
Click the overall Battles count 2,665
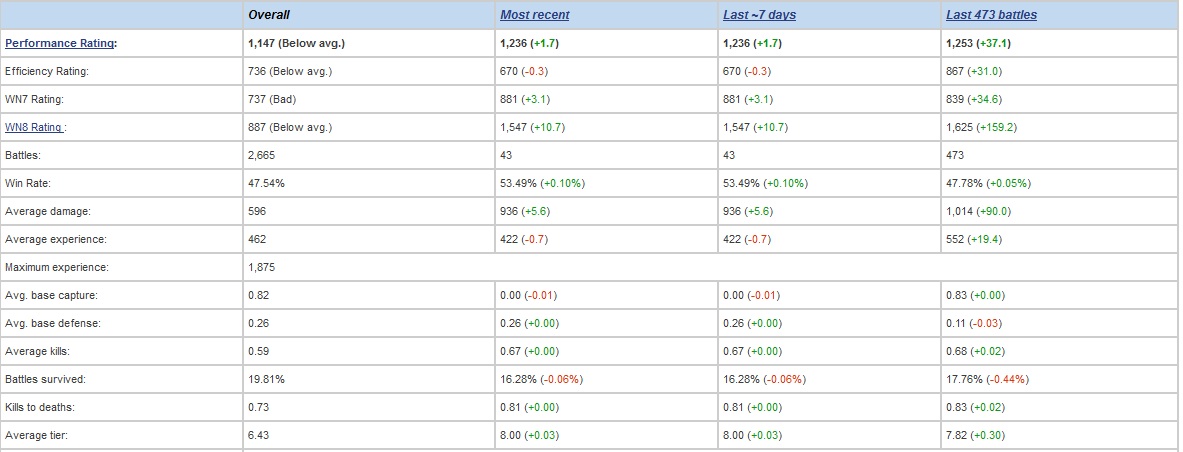click(x=261, y=155)
